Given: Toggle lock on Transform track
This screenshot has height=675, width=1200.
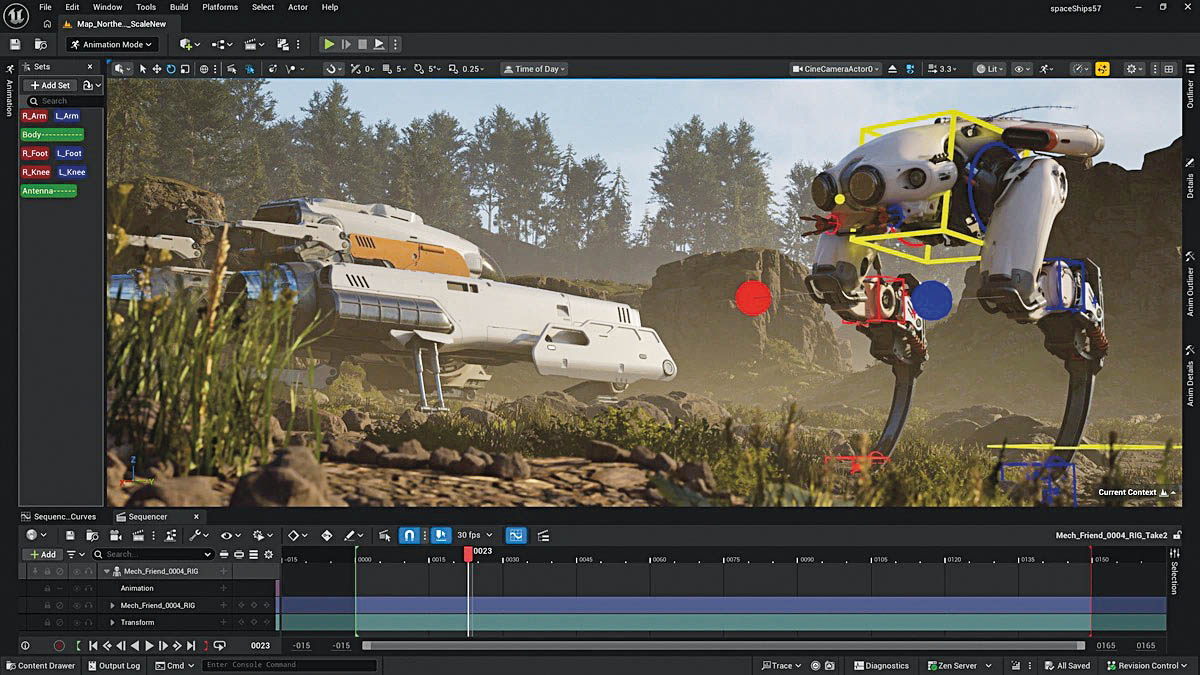Looking at the screenshot, I should point(47,622).
